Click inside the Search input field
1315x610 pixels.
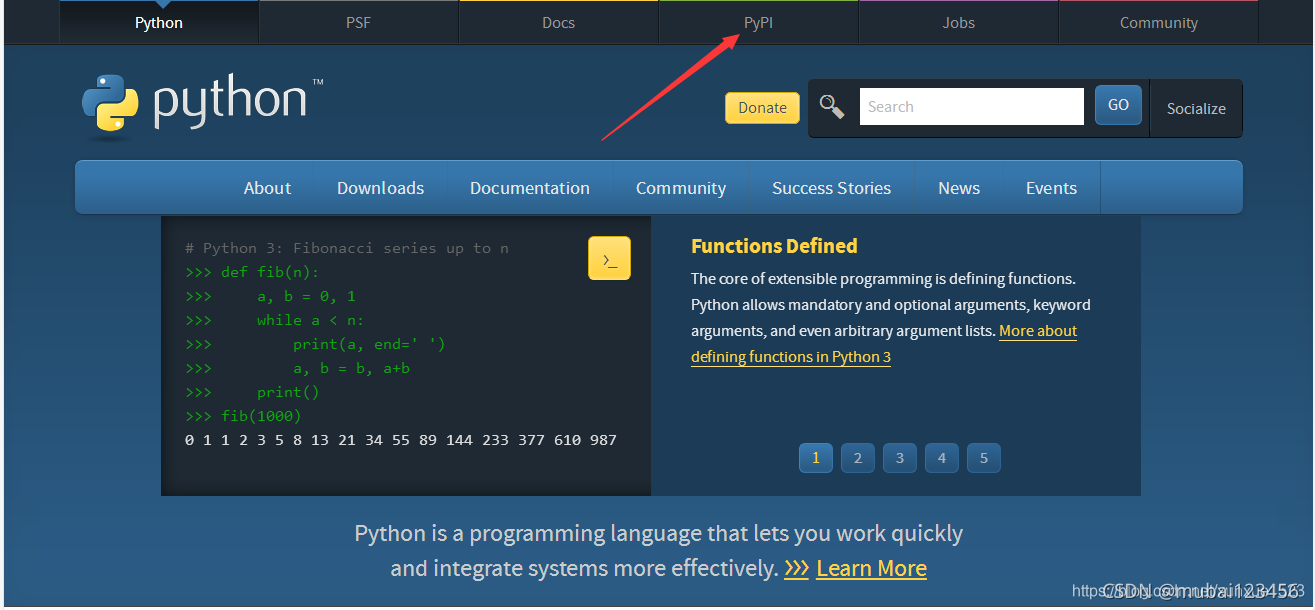pos(971,105)
